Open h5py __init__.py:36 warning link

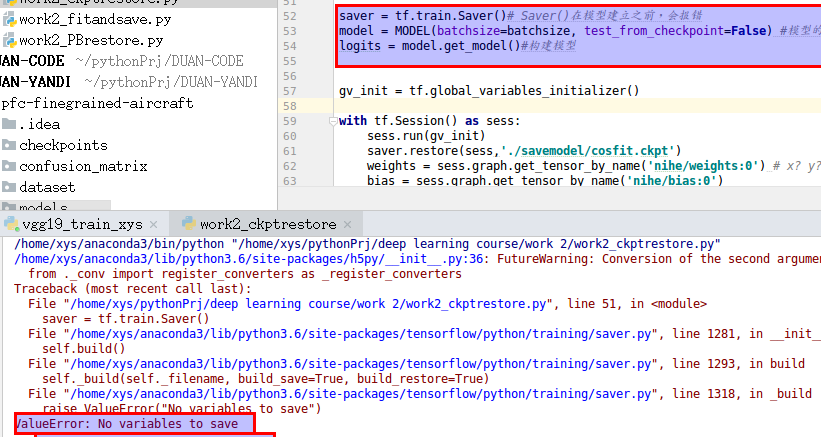(251, 259)
